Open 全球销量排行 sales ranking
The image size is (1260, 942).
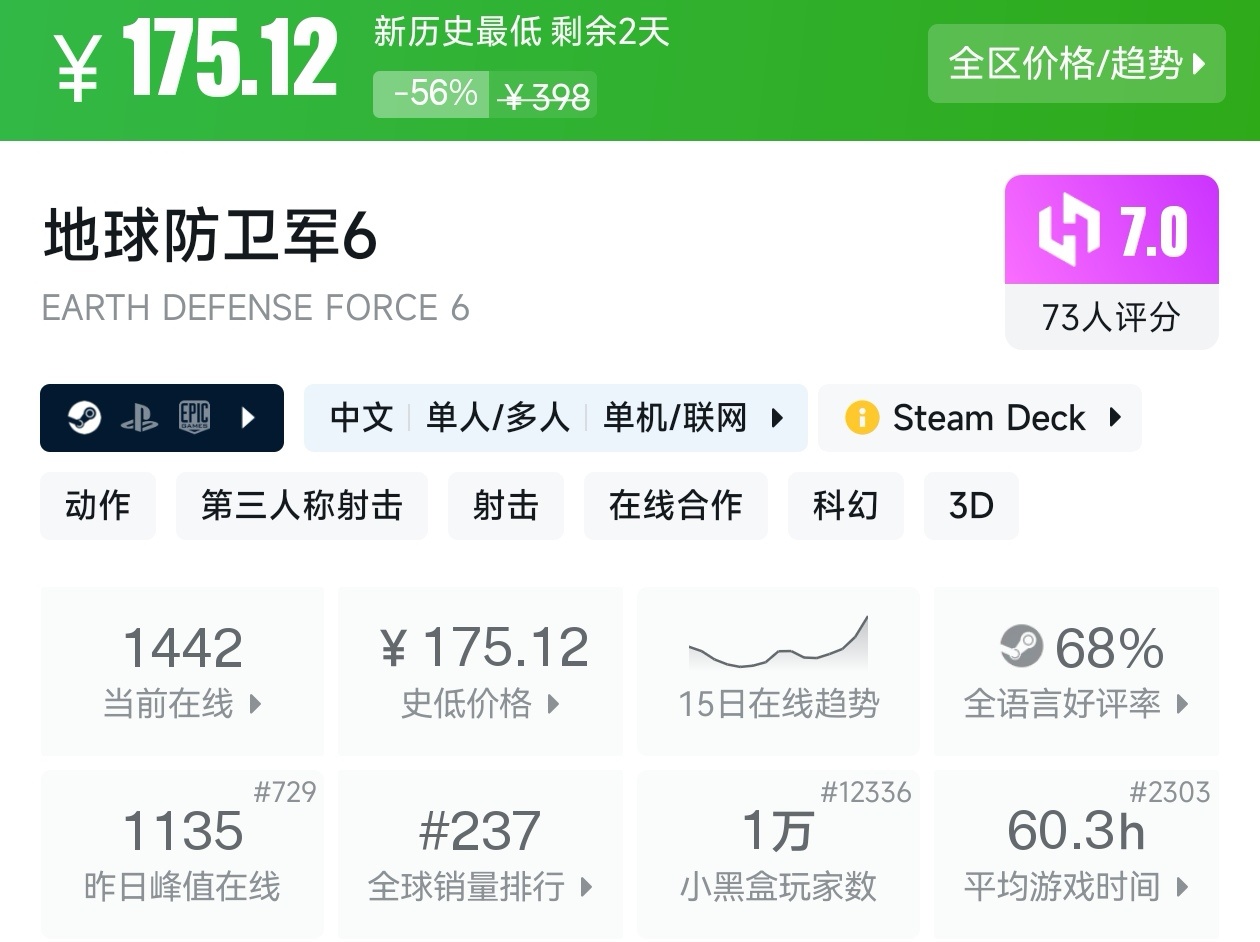click(480, 854)
